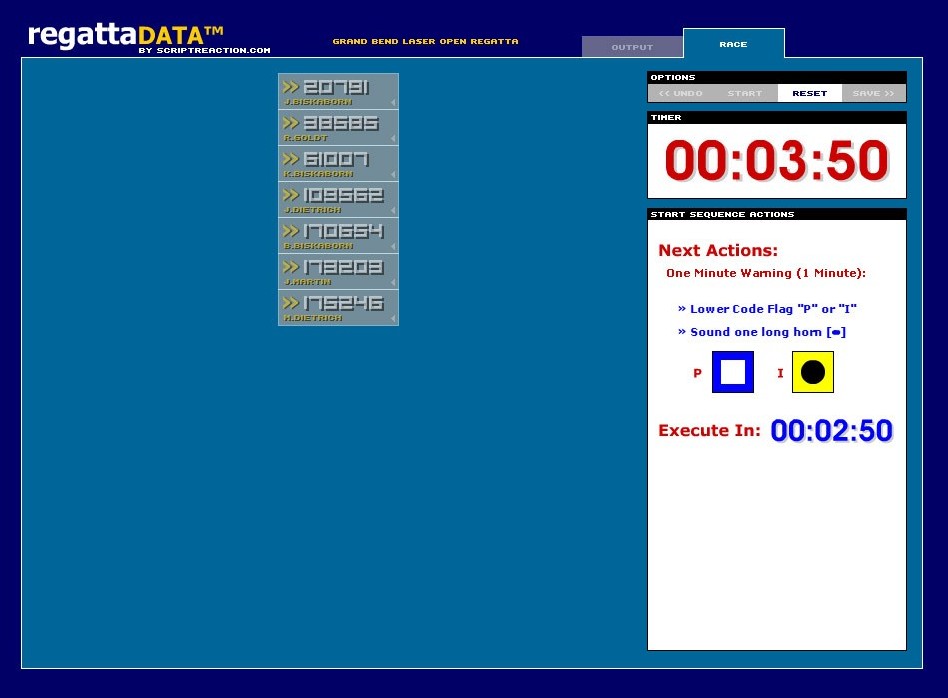Click the START option button
This screenshot has height=698, width=948.
[745, 93]
